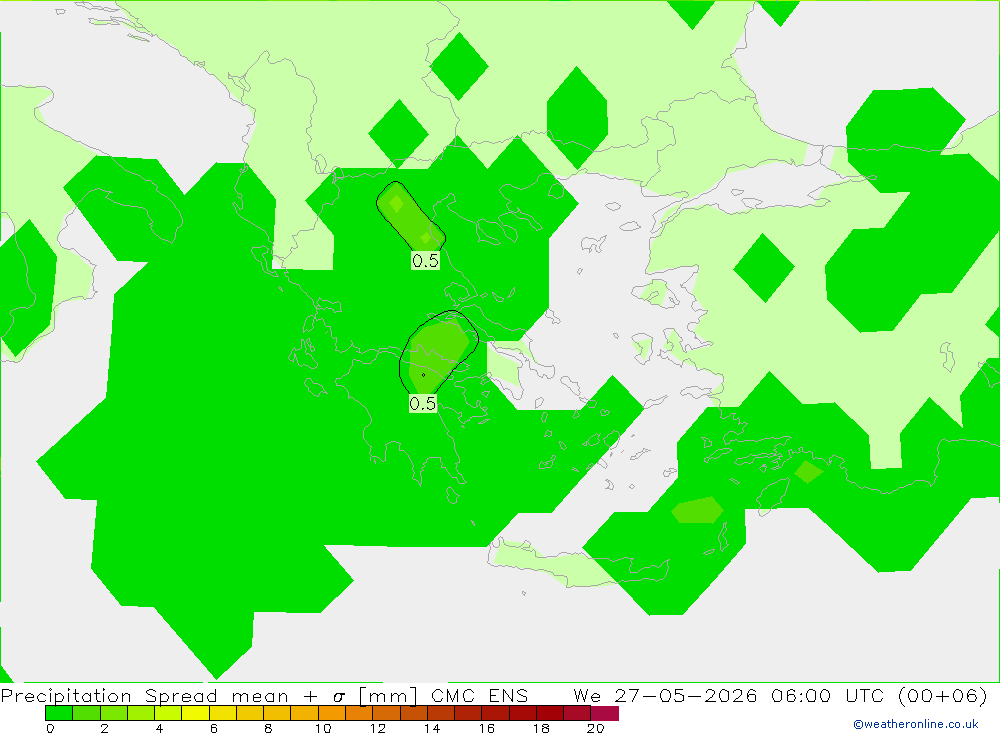The image size is (1000, 733).
Task: Click the legend scale number 14
Action: pyautogui.click(x=432, y=728)
